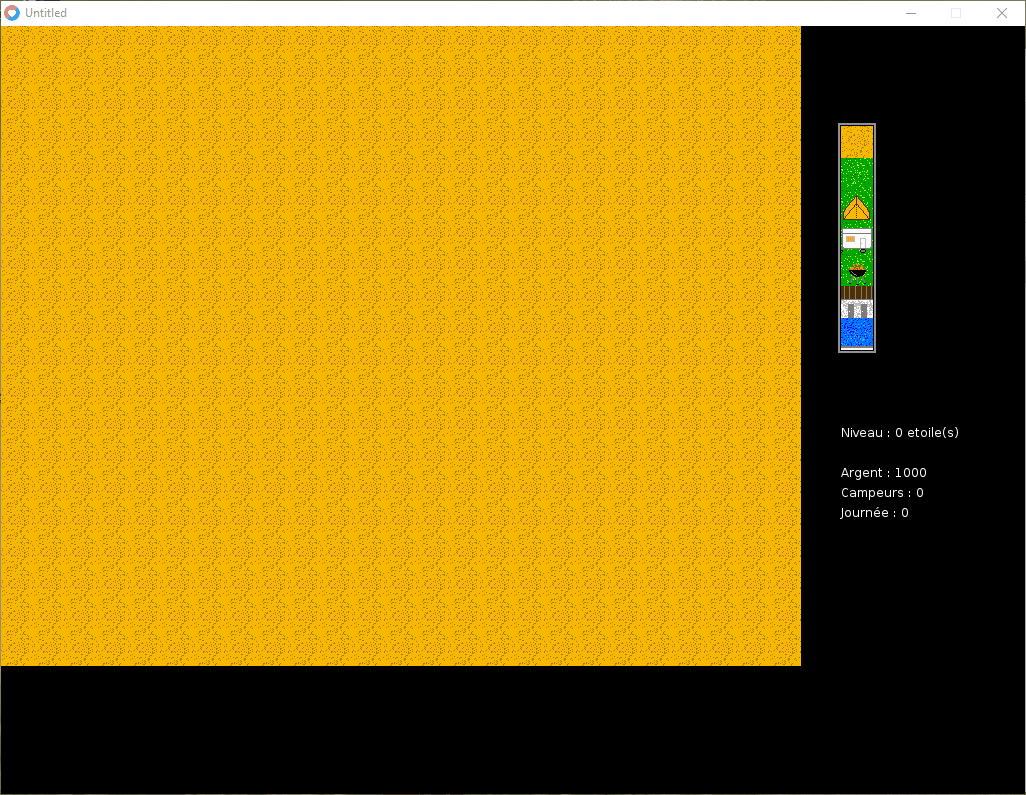This screenshot has height=795, width=1026.
Task: Click the heart app icon in title bar
Action: pos(12,13)
